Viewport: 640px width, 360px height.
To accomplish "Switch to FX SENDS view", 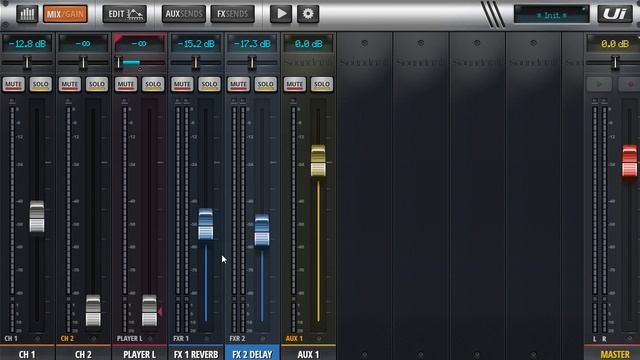I will [233, 14].
